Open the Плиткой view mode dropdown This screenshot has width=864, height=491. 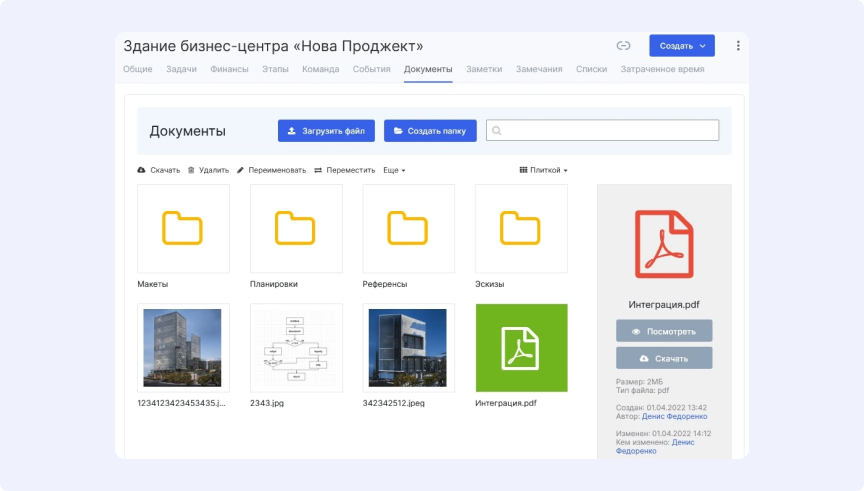coord(544,170)
